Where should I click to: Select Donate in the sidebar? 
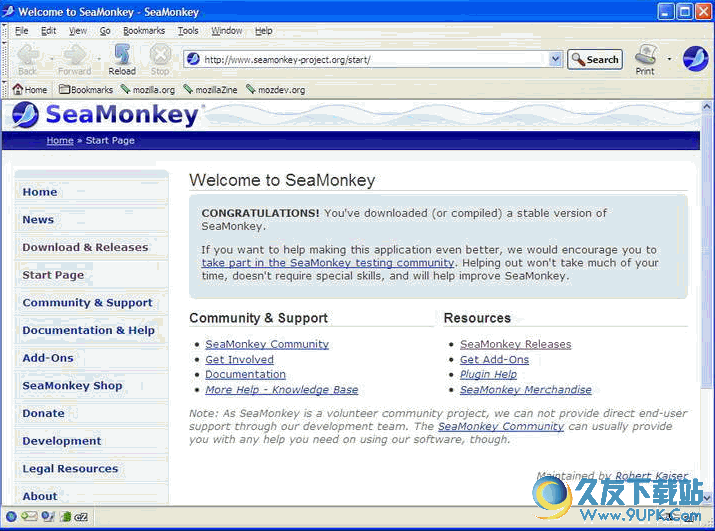(x=43, y=413)
